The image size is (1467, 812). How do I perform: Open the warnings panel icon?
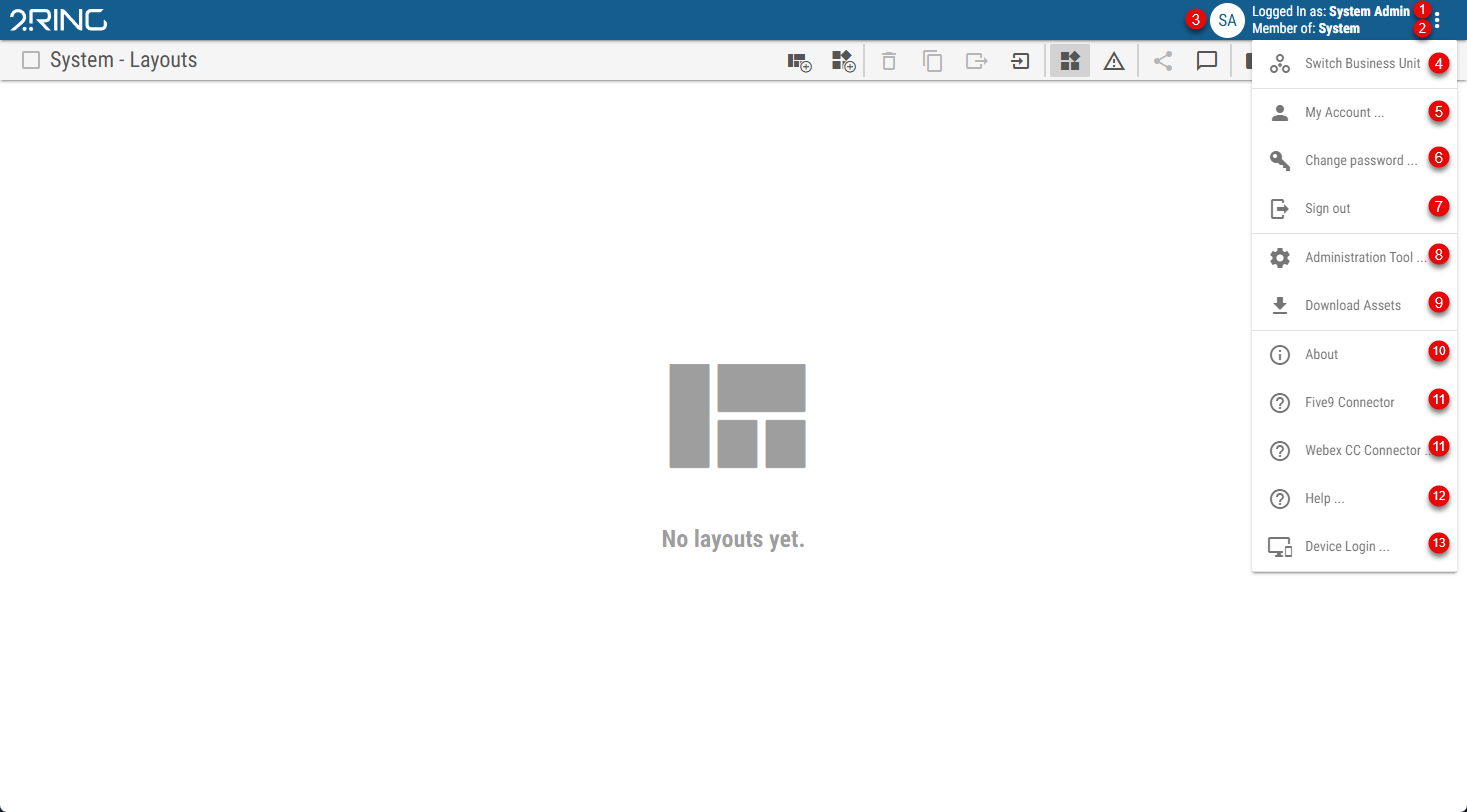pyautogui.click(x=1113, y=61)
